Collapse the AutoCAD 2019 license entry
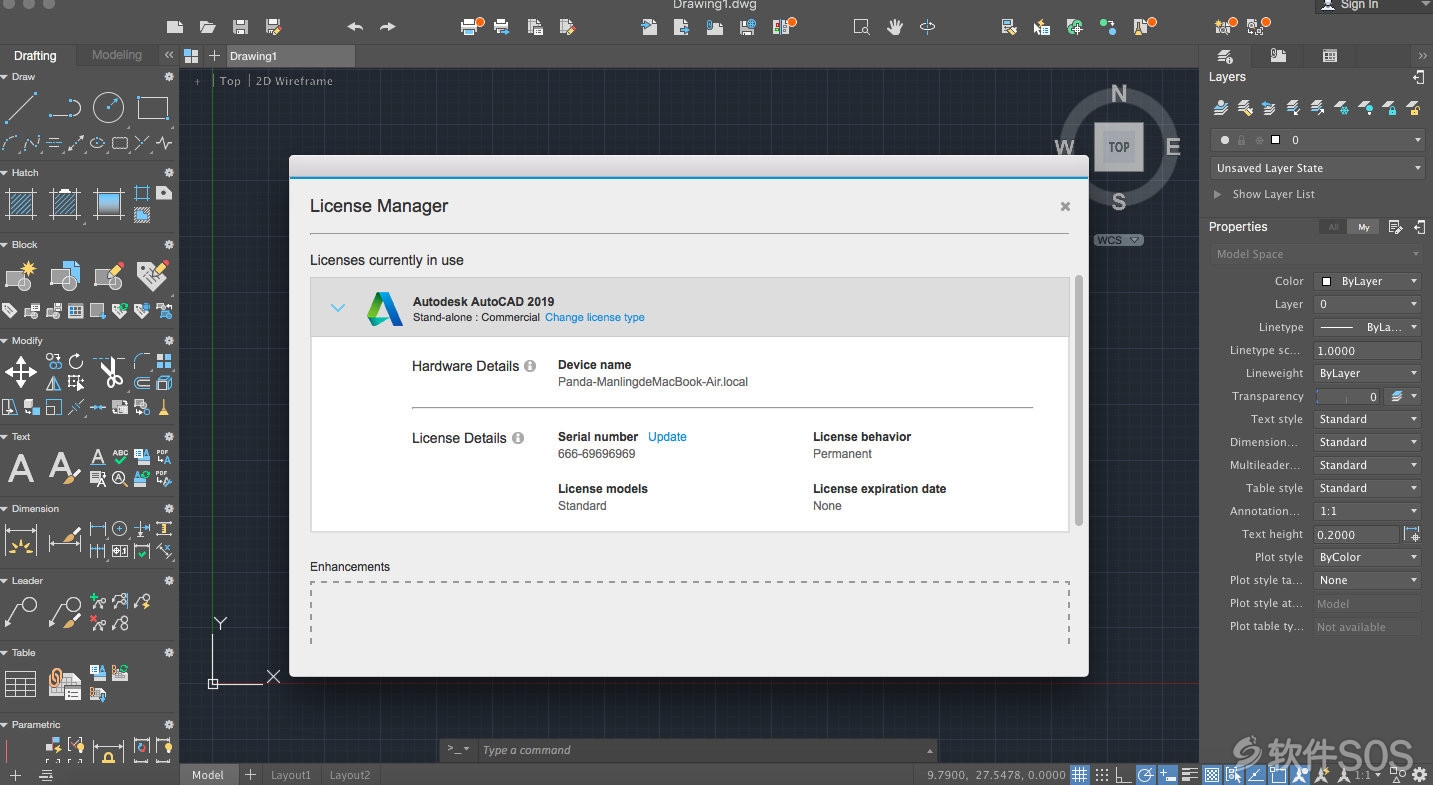1433x785 pixels. (x=338, y=308)
